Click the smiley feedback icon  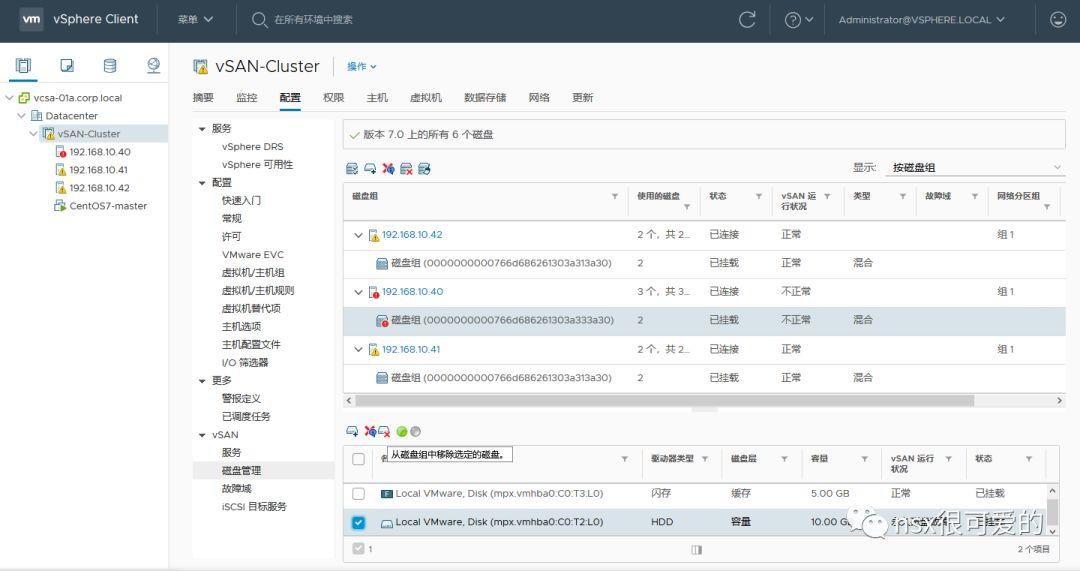coord(1057,19)
